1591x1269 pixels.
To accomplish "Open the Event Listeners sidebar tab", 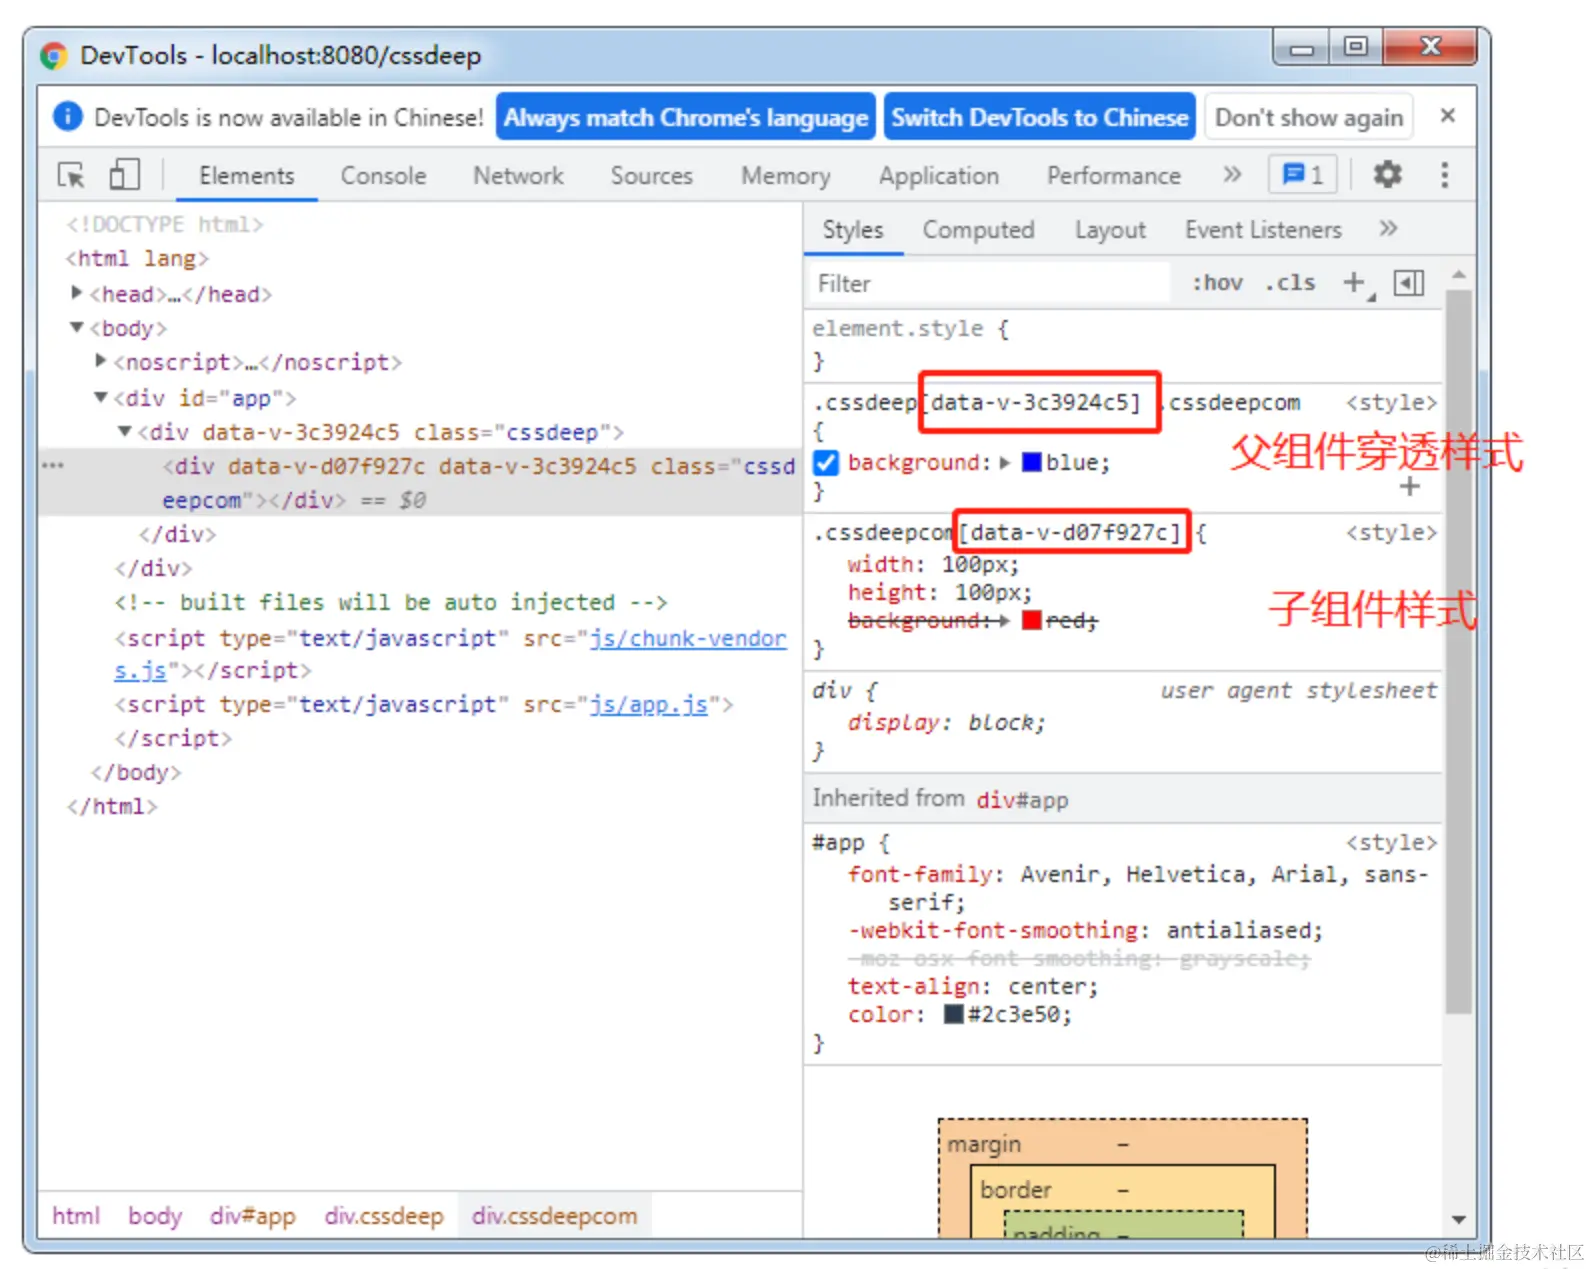I will click(x=1263, y=230).
